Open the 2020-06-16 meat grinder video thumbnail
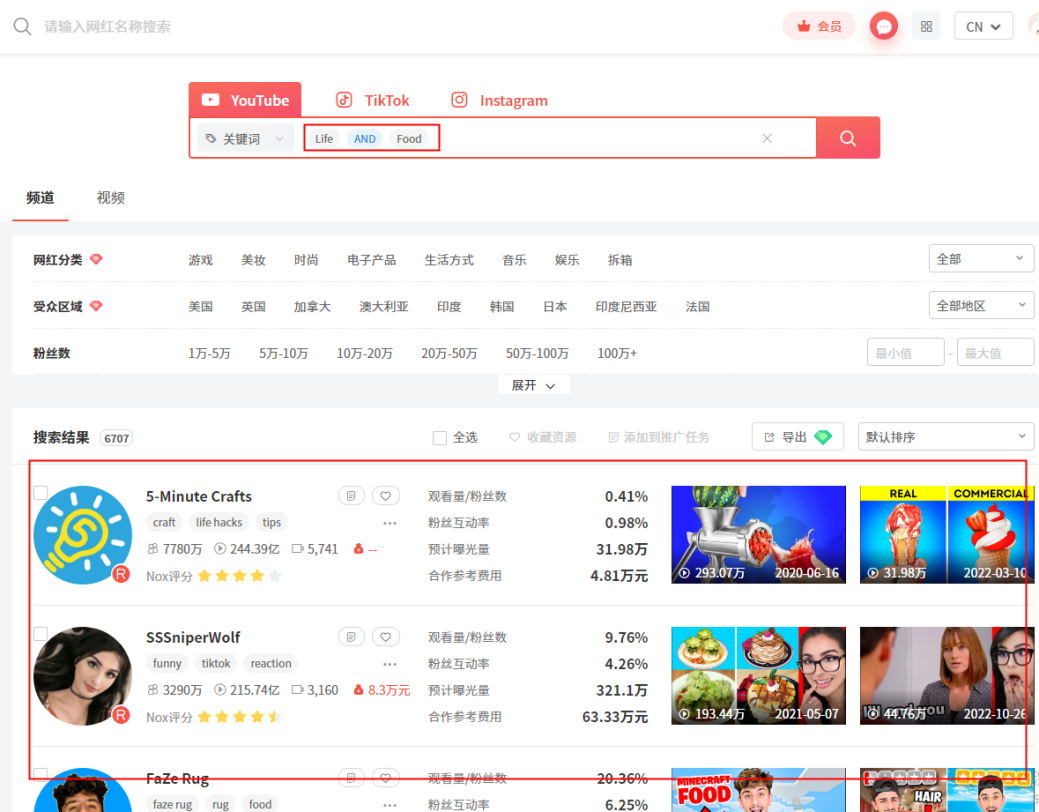 (758, 534)
